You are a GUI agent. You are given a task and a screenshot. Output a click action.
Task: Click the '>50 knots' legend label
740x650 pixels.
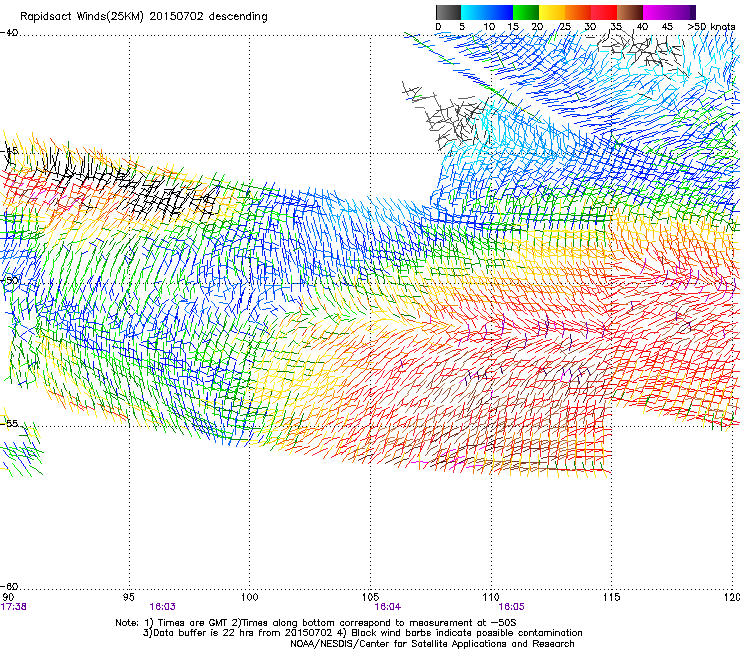[x=711, y=27]
